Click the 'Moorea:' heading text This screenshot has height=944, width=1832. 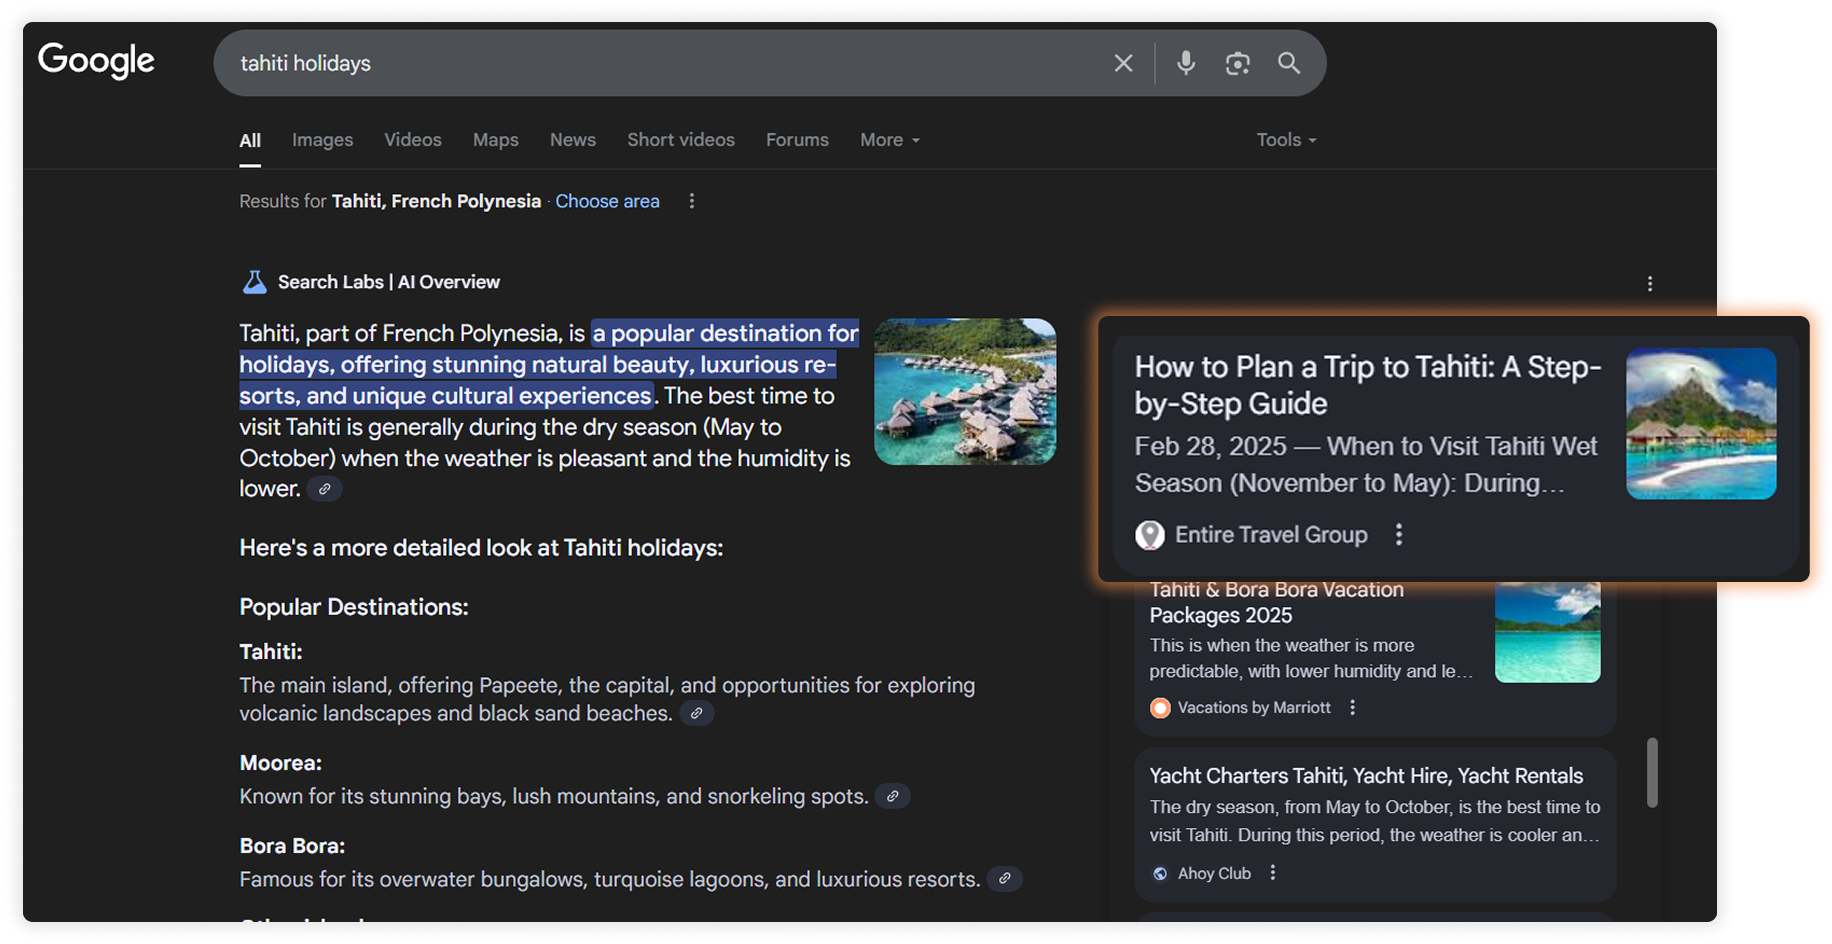[x=281, y=763]
